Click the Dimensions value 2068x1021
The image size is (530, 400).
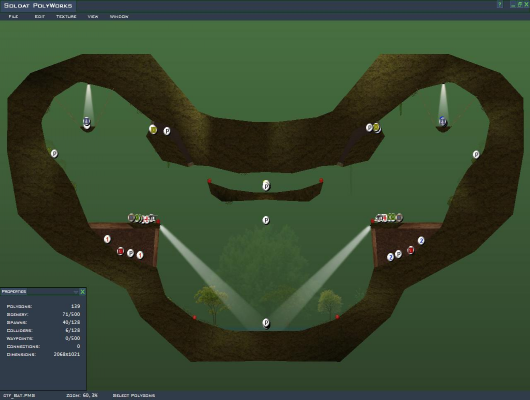[67, 354]
